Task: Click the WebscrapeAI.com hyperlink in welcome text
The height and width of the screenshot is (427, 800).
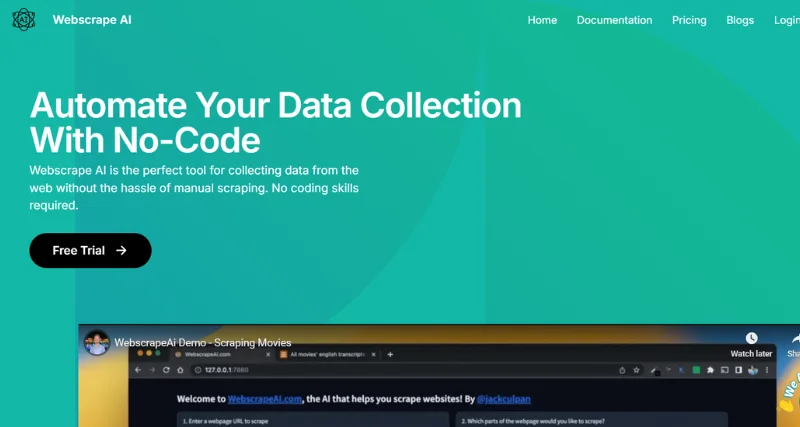Action: tap(265, 399)
